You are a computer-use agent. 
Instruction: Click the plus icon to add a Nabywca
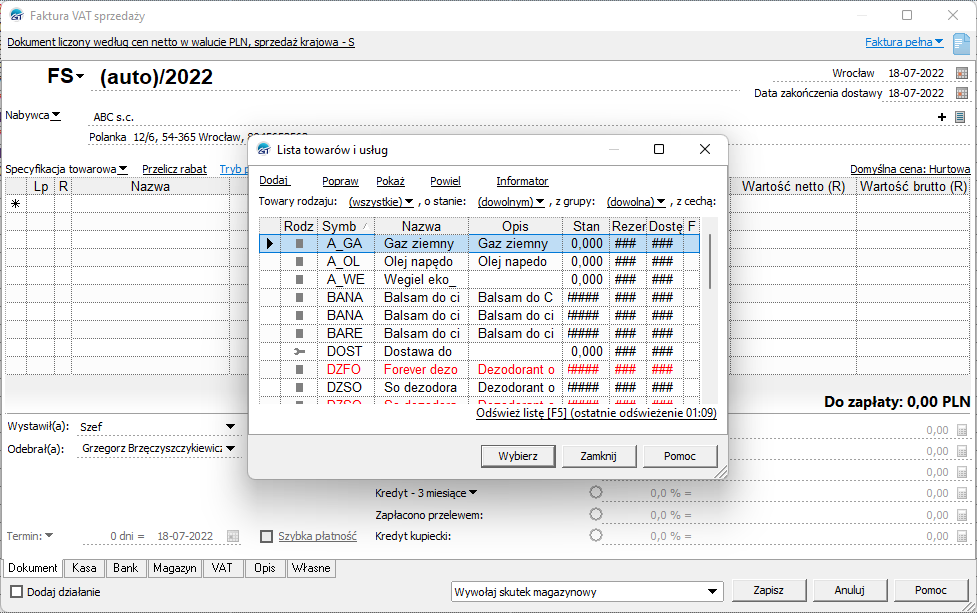coord(941,117)
